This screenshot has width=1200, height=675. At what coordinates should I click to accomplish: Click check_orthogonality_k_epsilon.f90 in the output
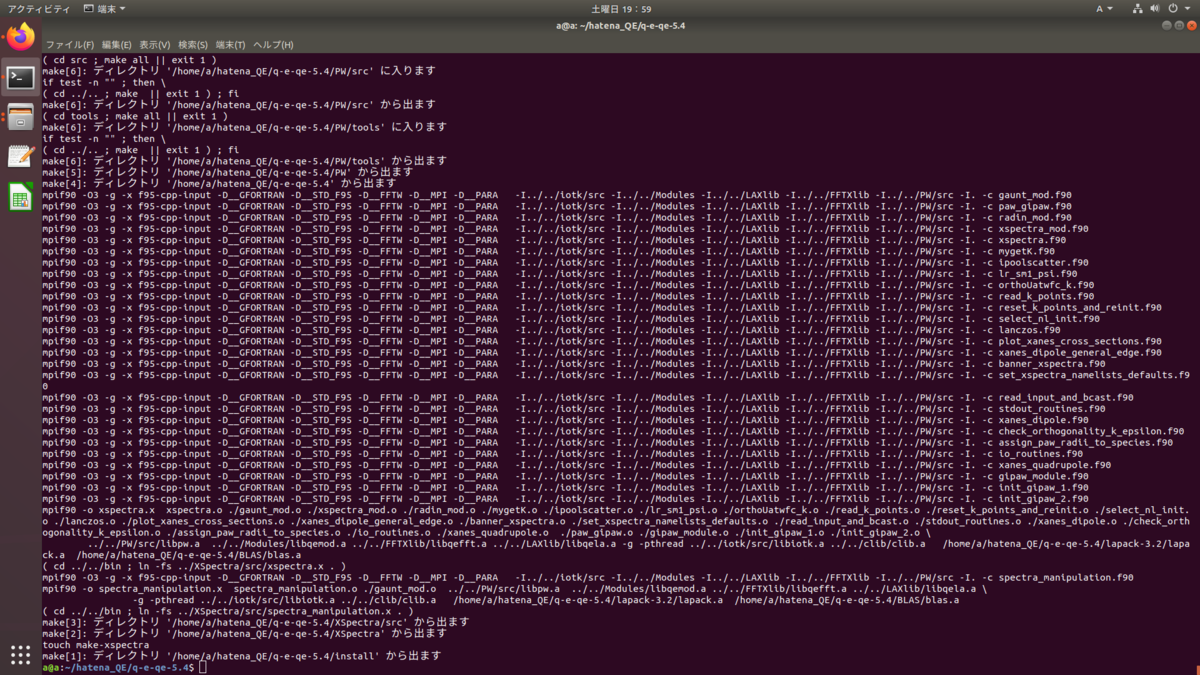coord(1091,431)
